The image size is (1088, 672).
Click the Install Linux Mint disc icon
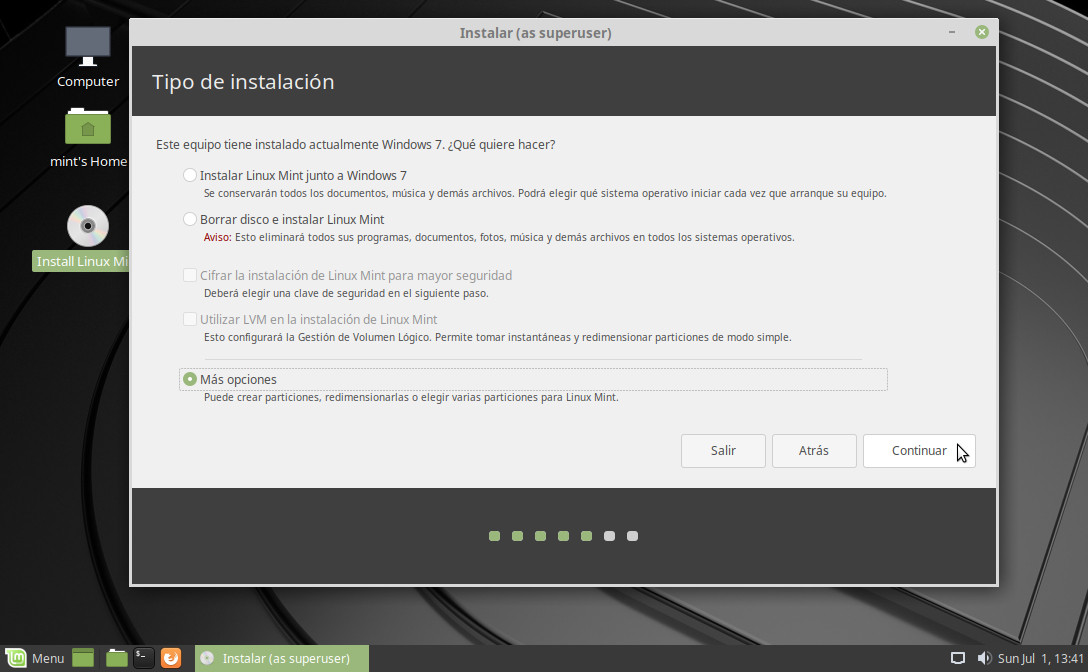(x=88, y=226)
